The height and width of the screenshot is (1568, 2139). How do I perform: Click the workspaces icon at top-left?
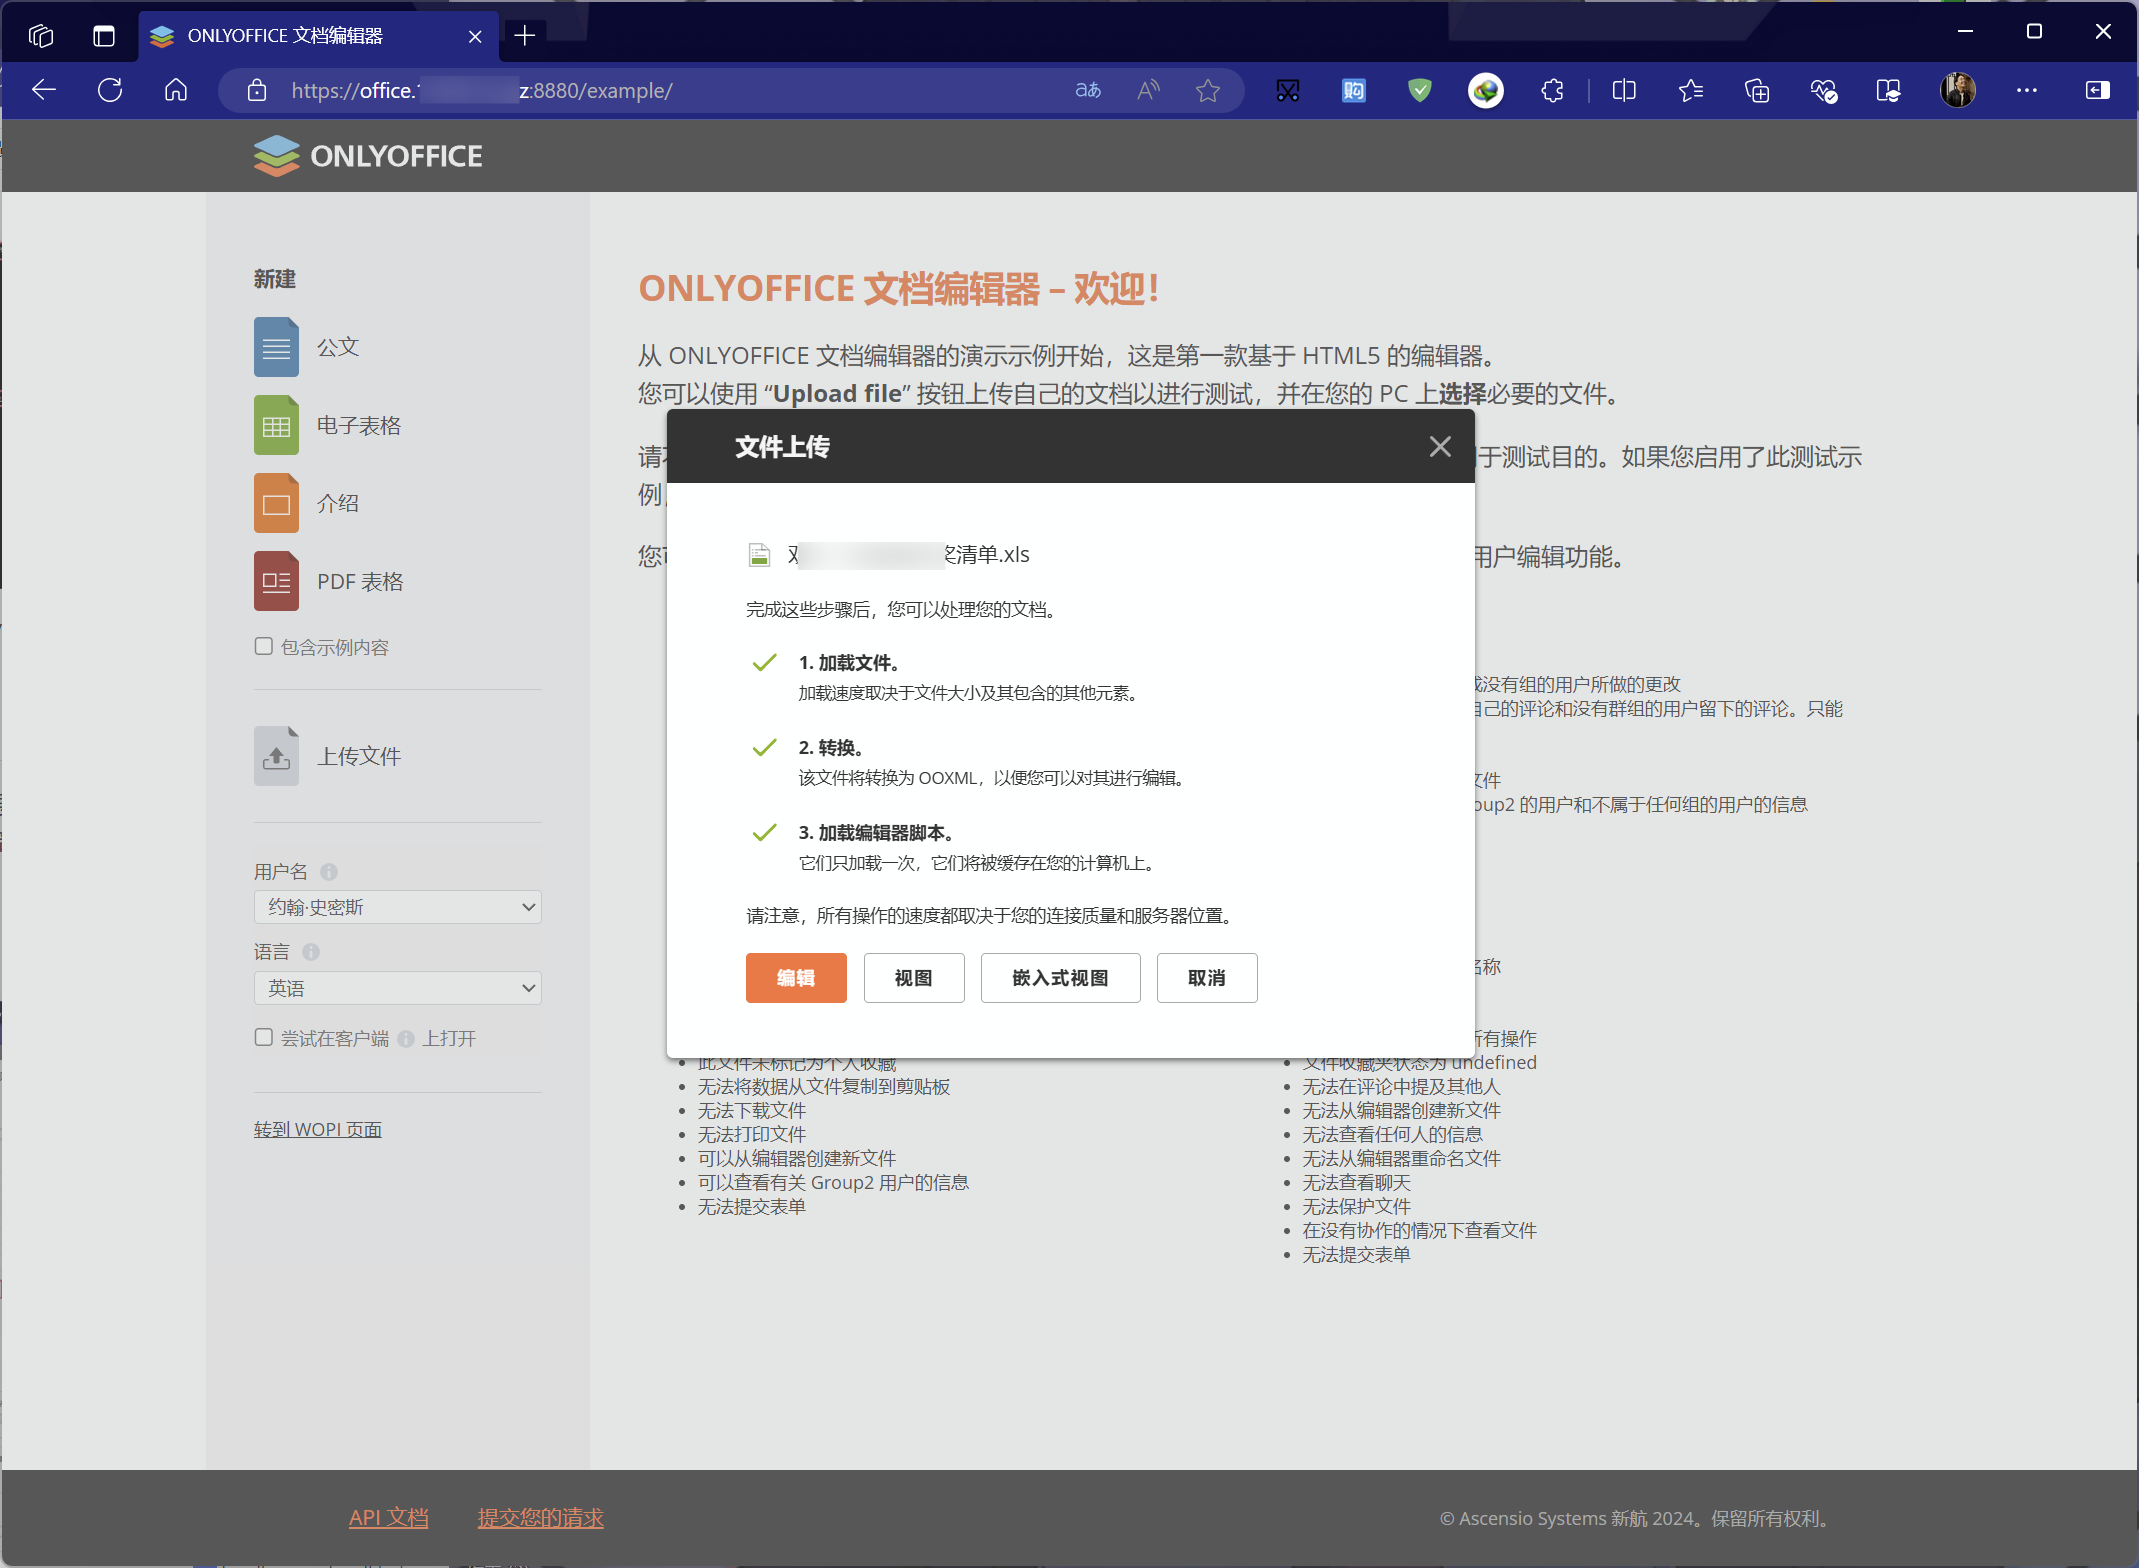[x=41, y=36]
